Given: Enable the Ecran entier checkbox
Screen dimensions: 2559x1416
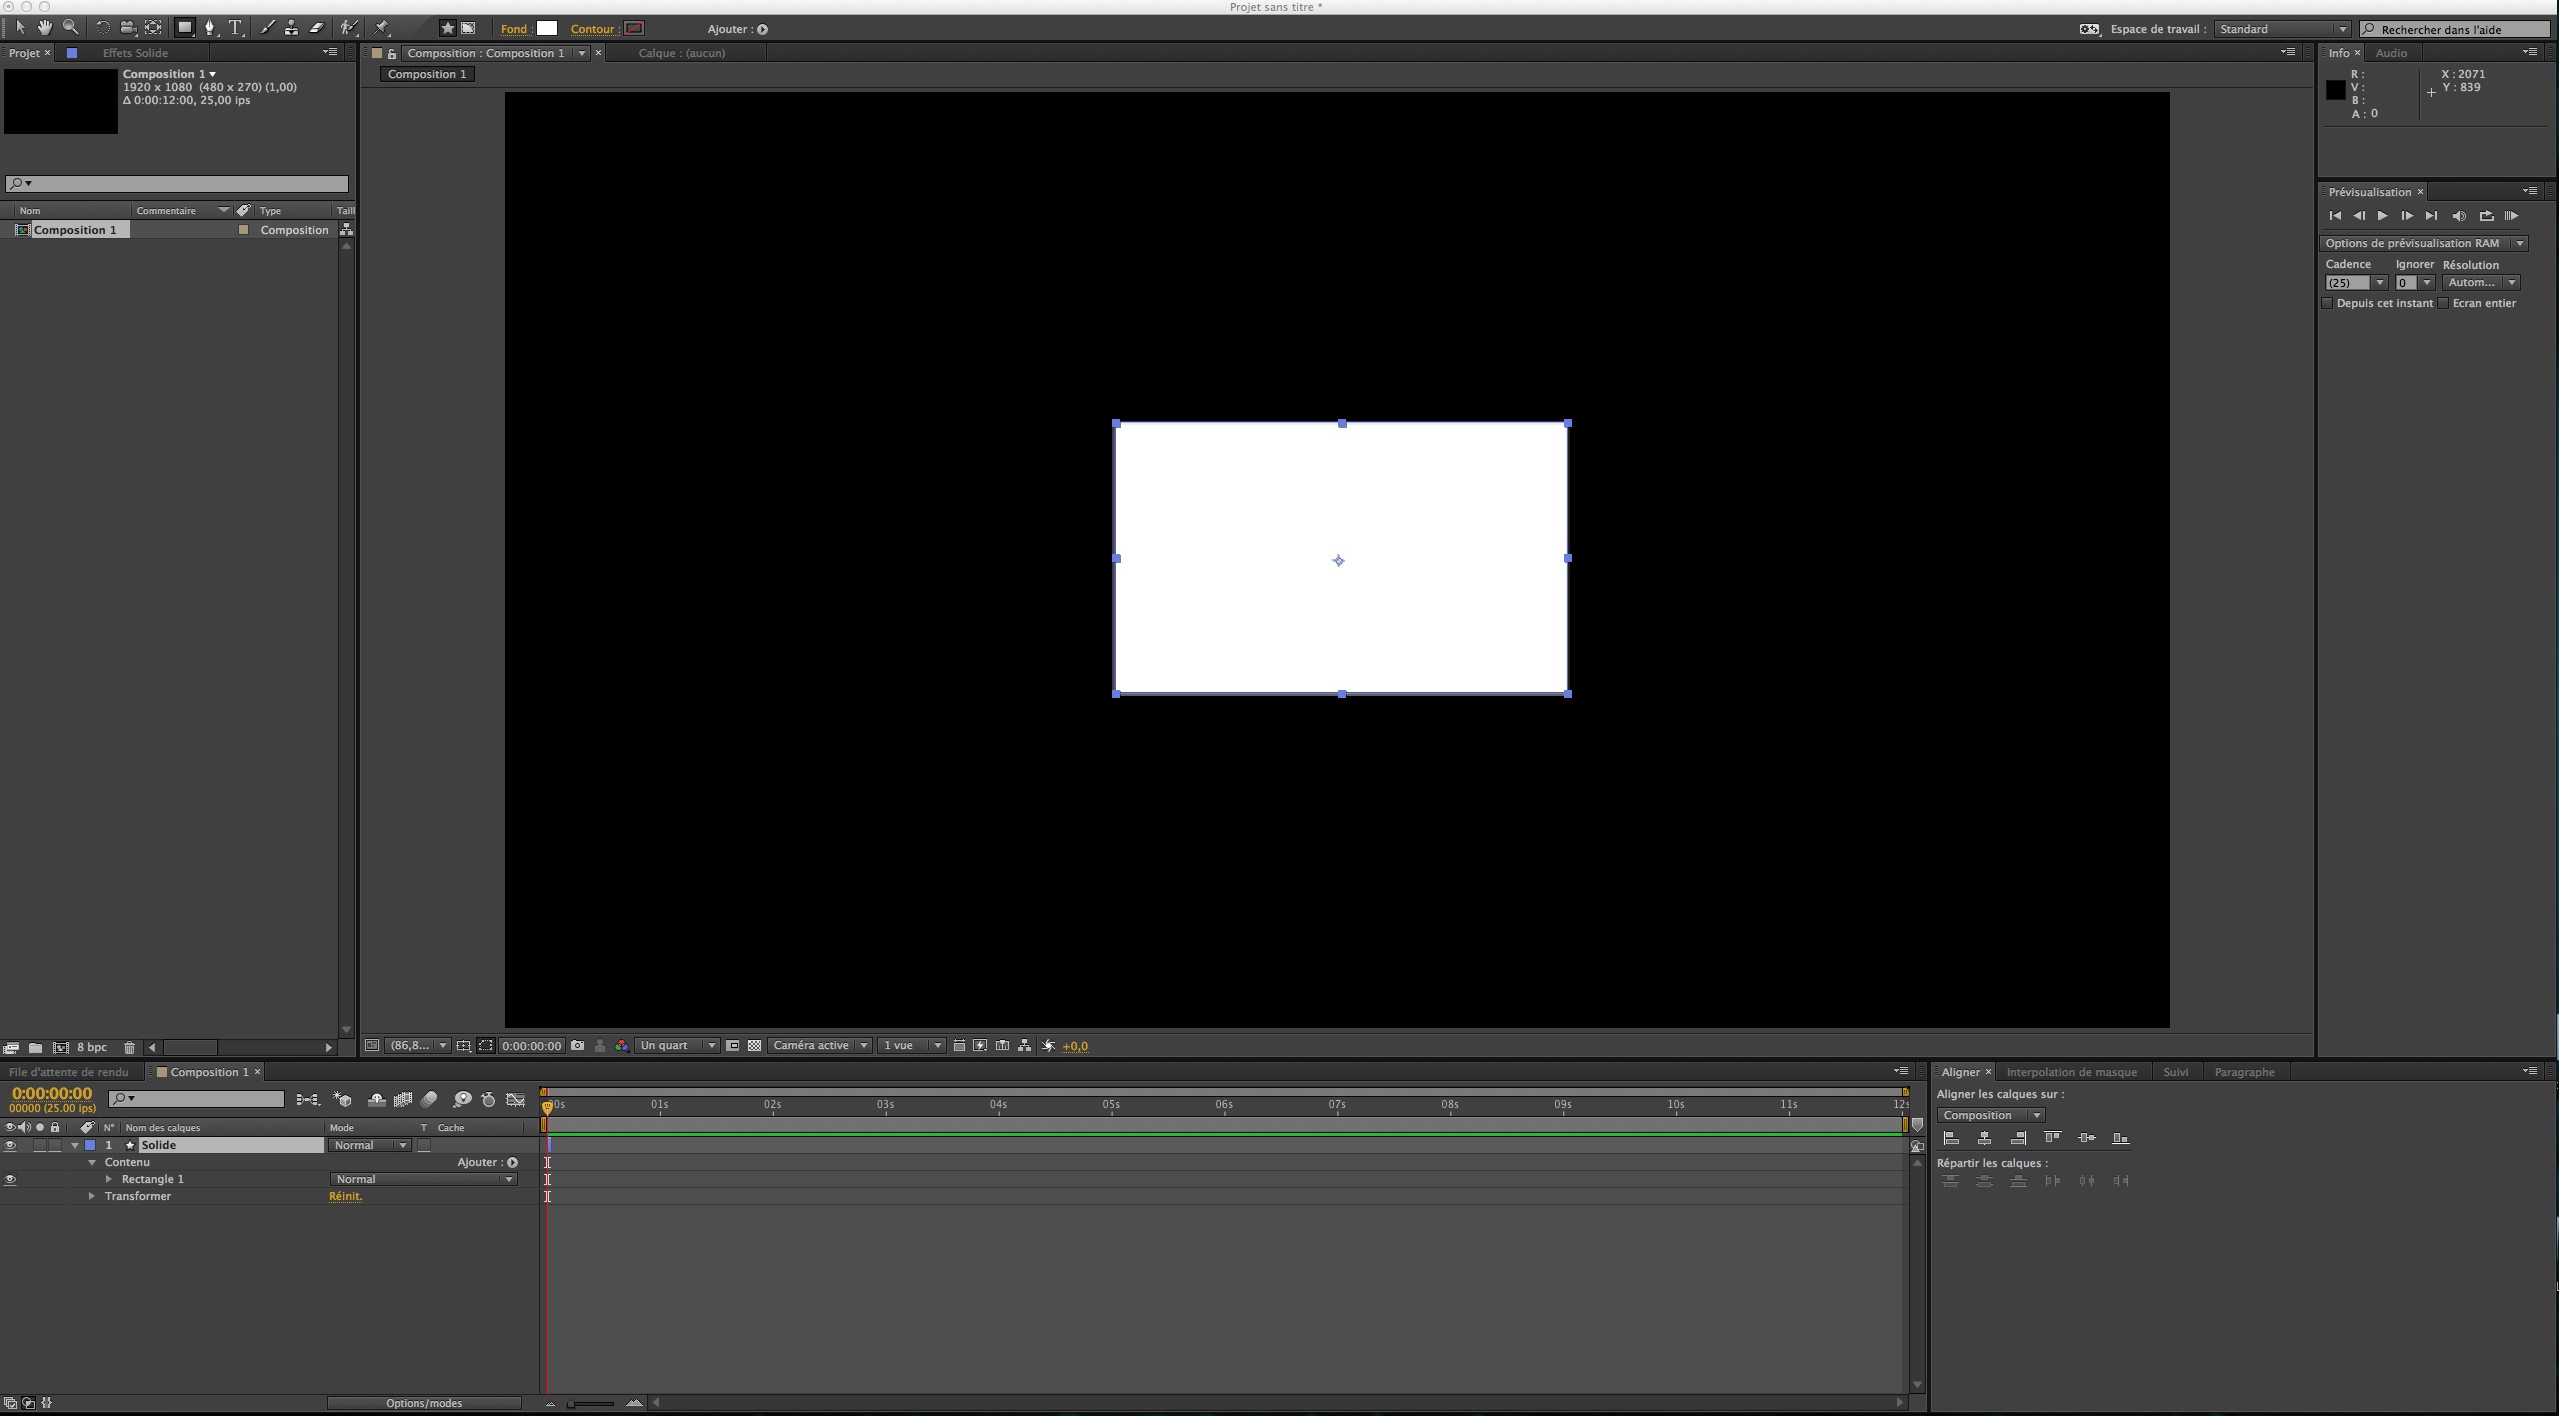Looking at the screenshot, I should coord(2442,304).
